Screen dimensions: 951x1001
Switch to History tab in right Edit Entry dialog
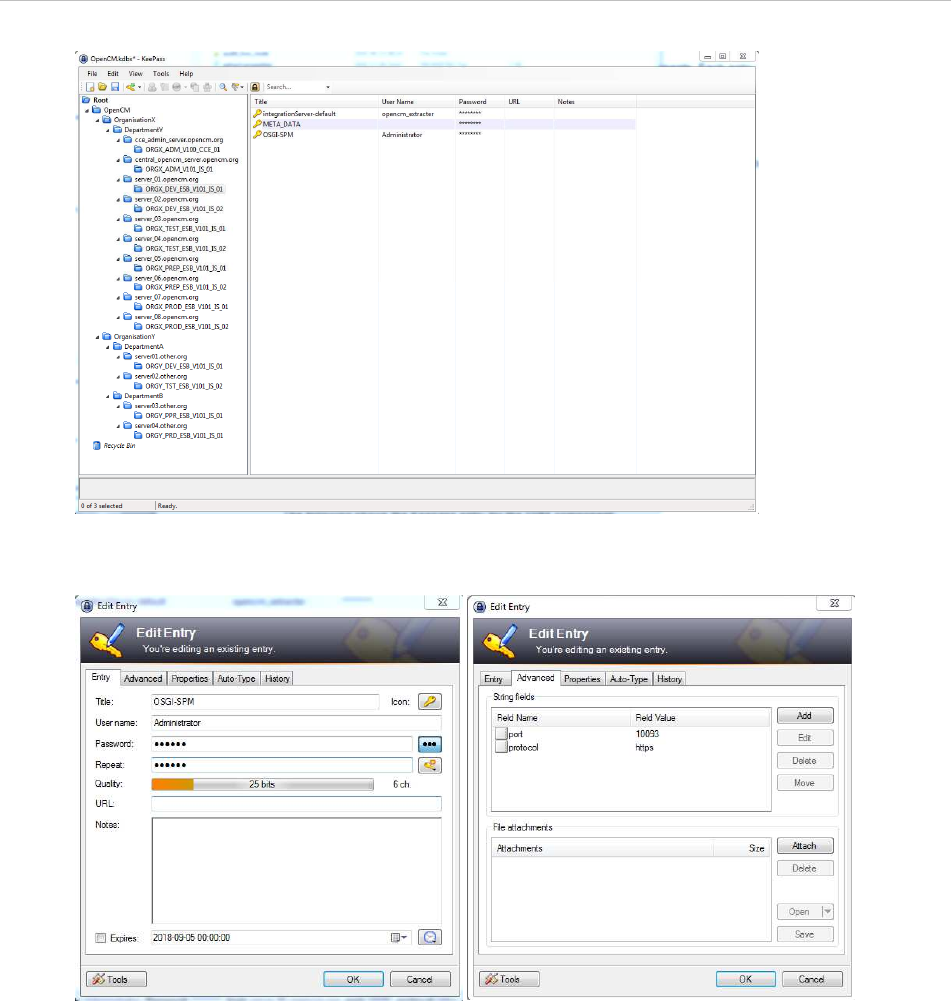point(670,679)
